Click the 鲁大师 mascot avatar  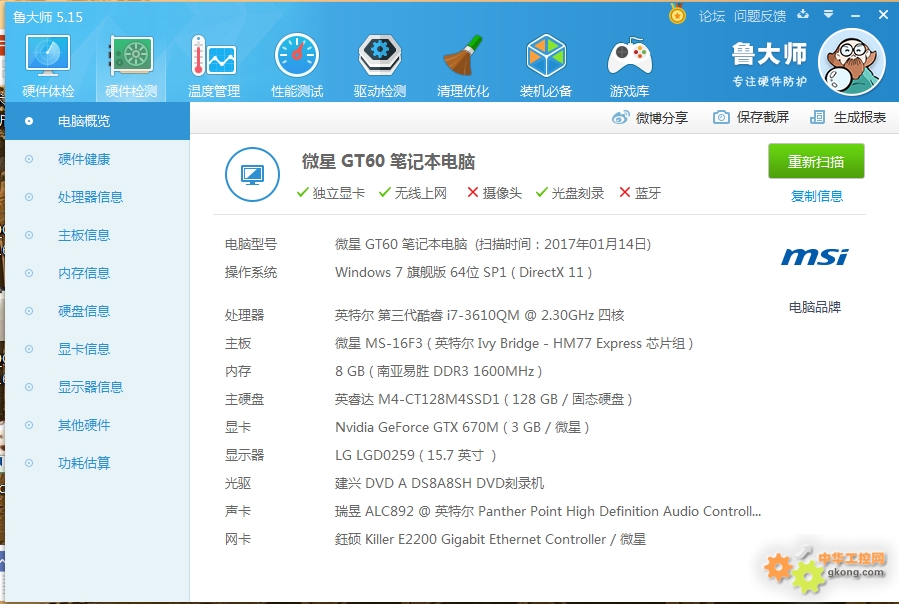[851, 61]
